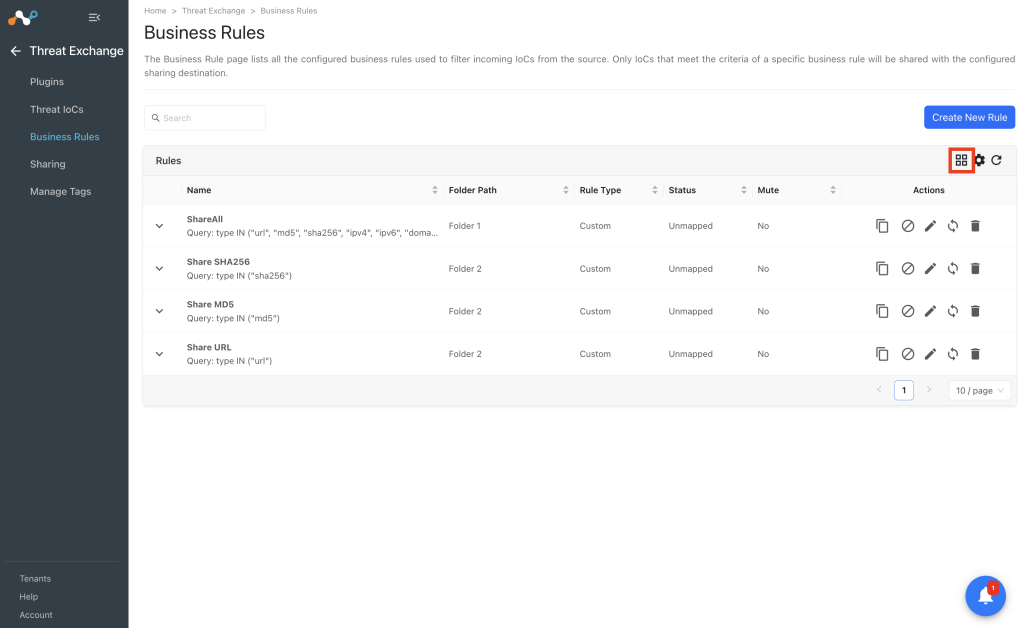The image size is (1024, 628).
Task: Sort table by Folder Path column
Action: pyautogui.click(x=566, y=190)
